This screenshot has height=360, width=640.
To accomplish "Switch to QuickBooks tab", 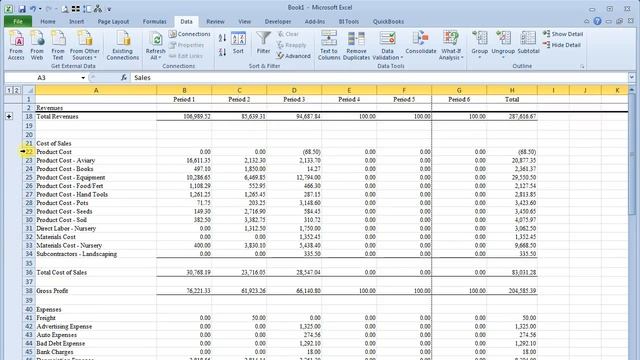I will tap(388, 22).
